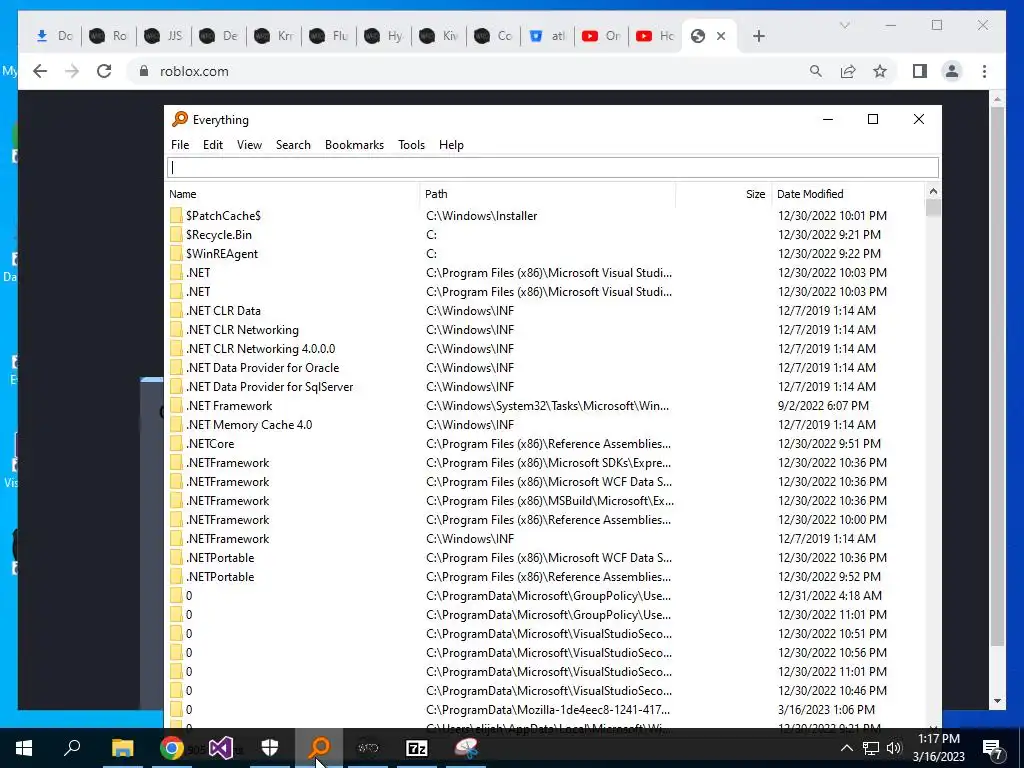
Task: Share this page using Chrome share icon
Action: (848, 71)
